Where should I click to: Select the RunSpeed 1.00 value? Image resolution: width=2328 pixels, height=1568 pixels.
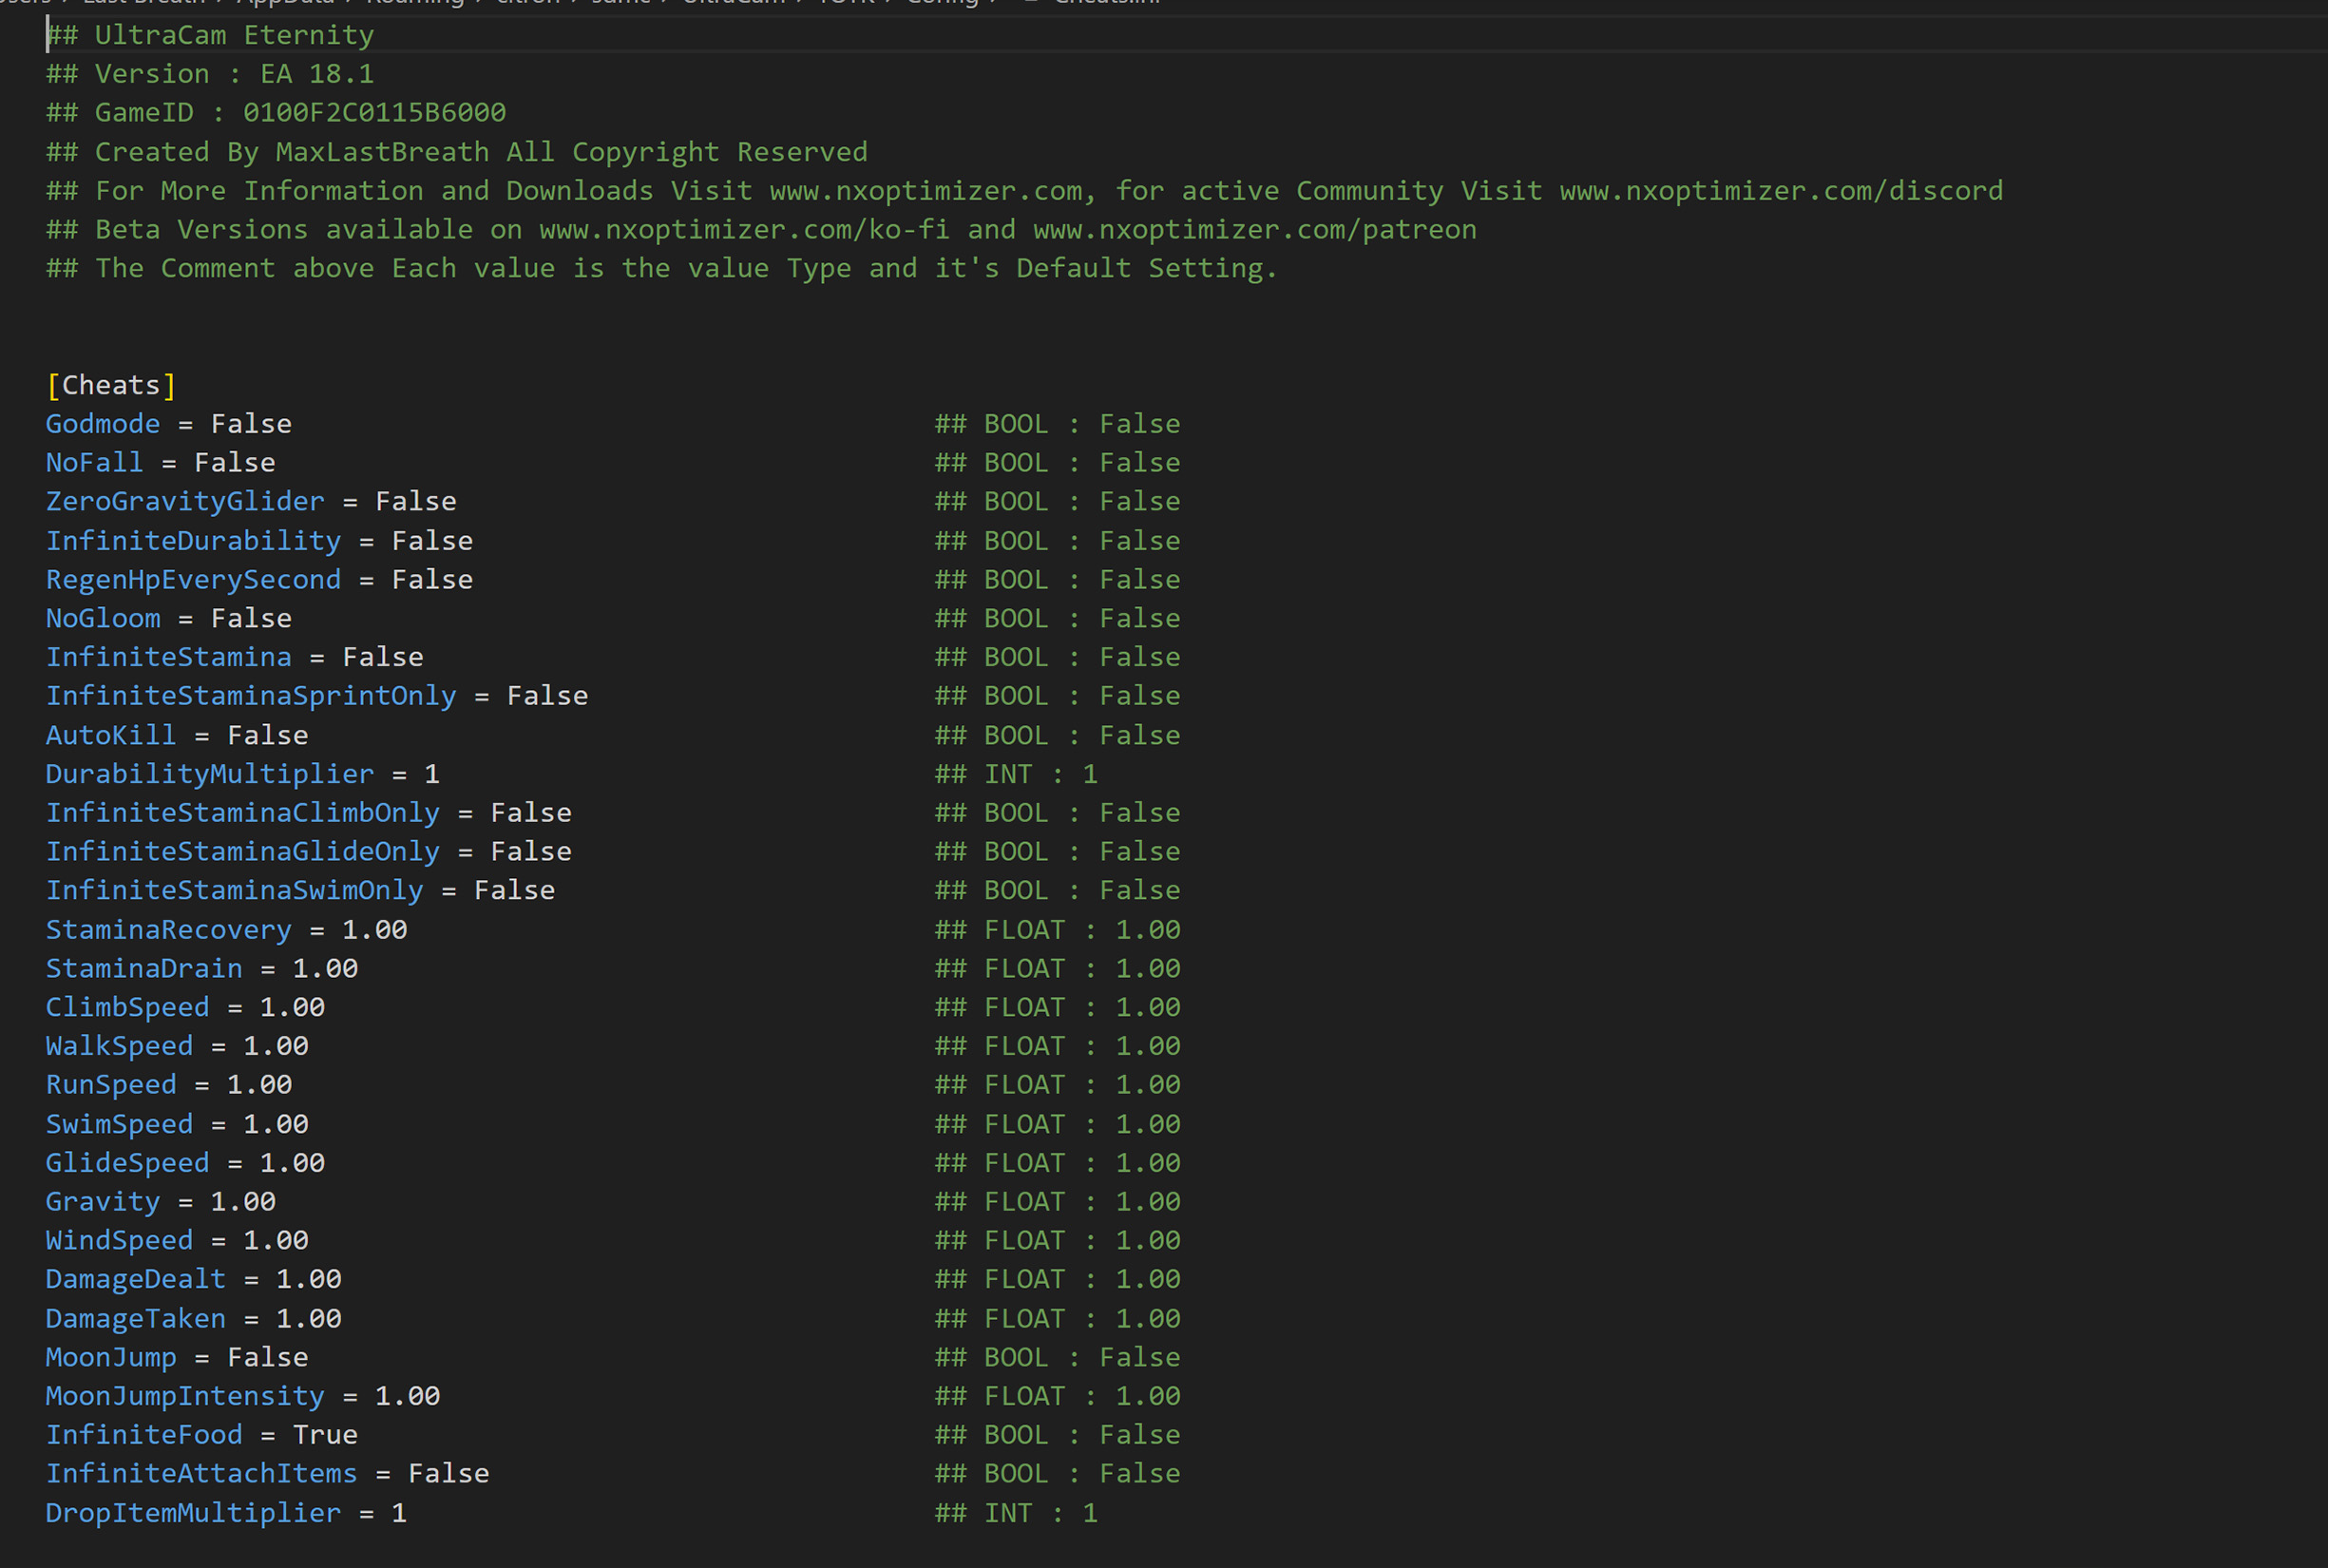coord(259,1085)
